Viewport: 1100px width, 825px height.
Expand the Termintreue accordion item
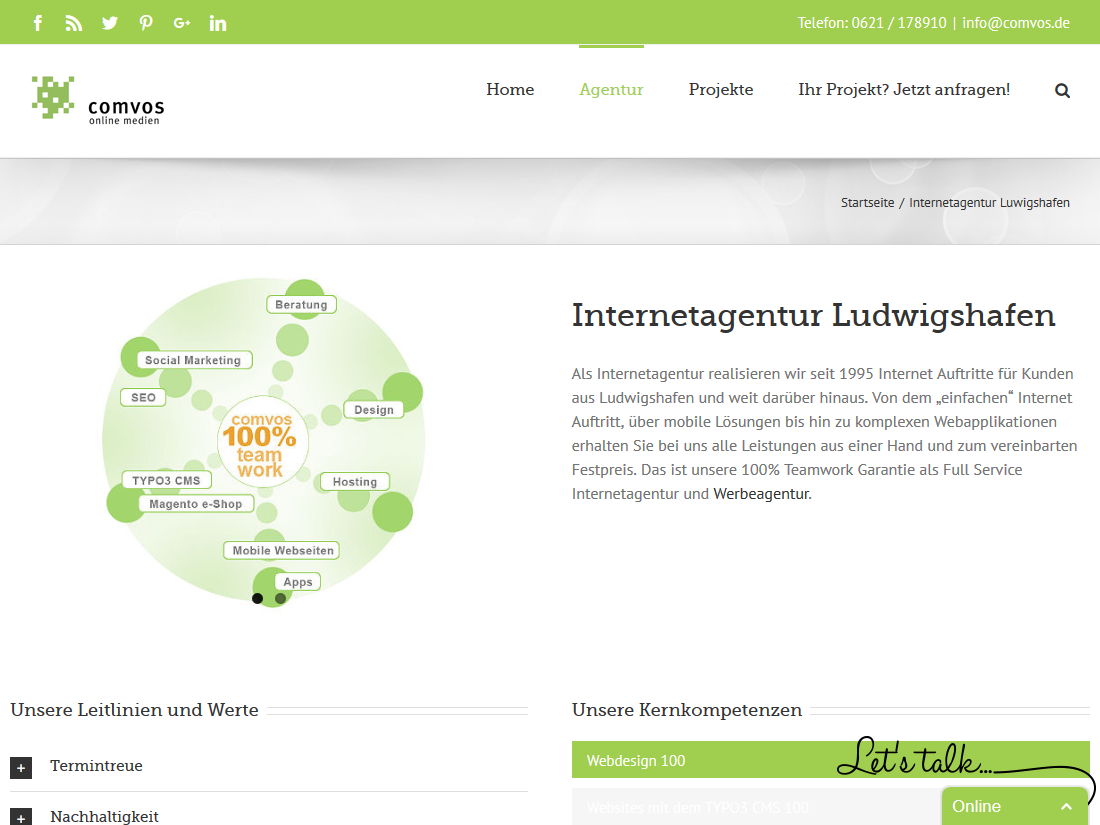coord(21,767)
